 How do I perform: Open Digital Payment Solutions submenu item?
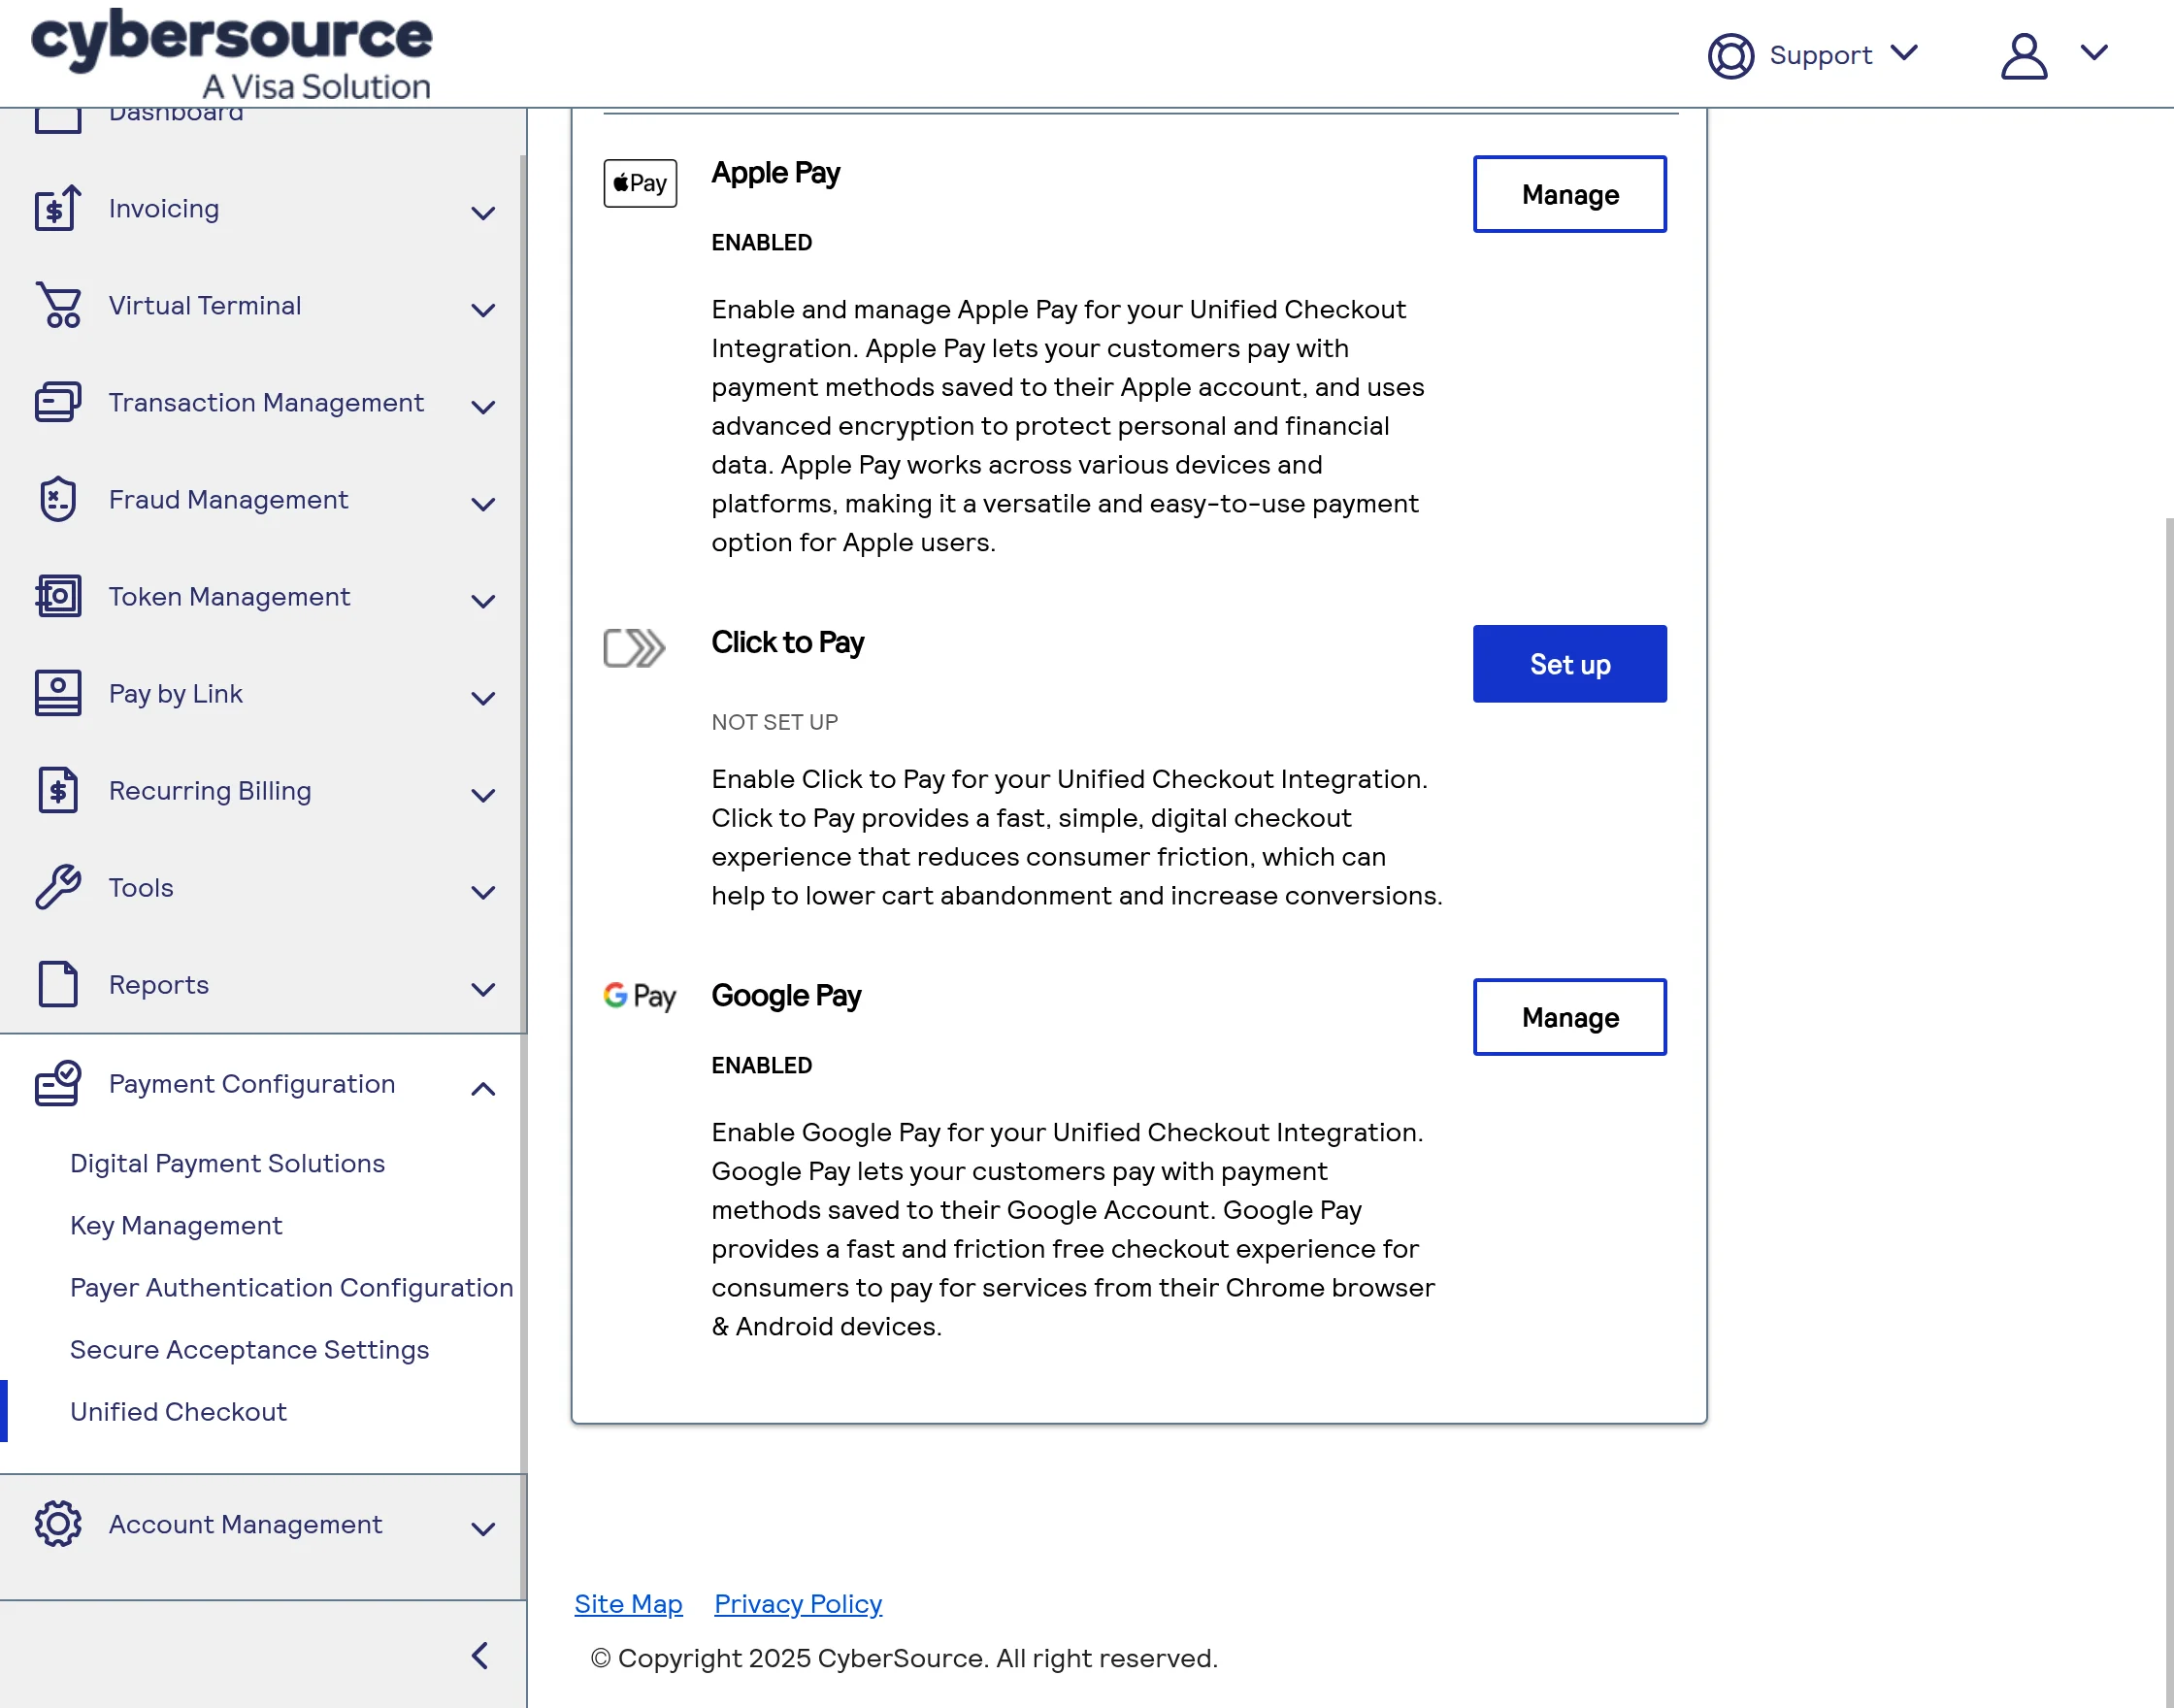(x=227, y=1163)
